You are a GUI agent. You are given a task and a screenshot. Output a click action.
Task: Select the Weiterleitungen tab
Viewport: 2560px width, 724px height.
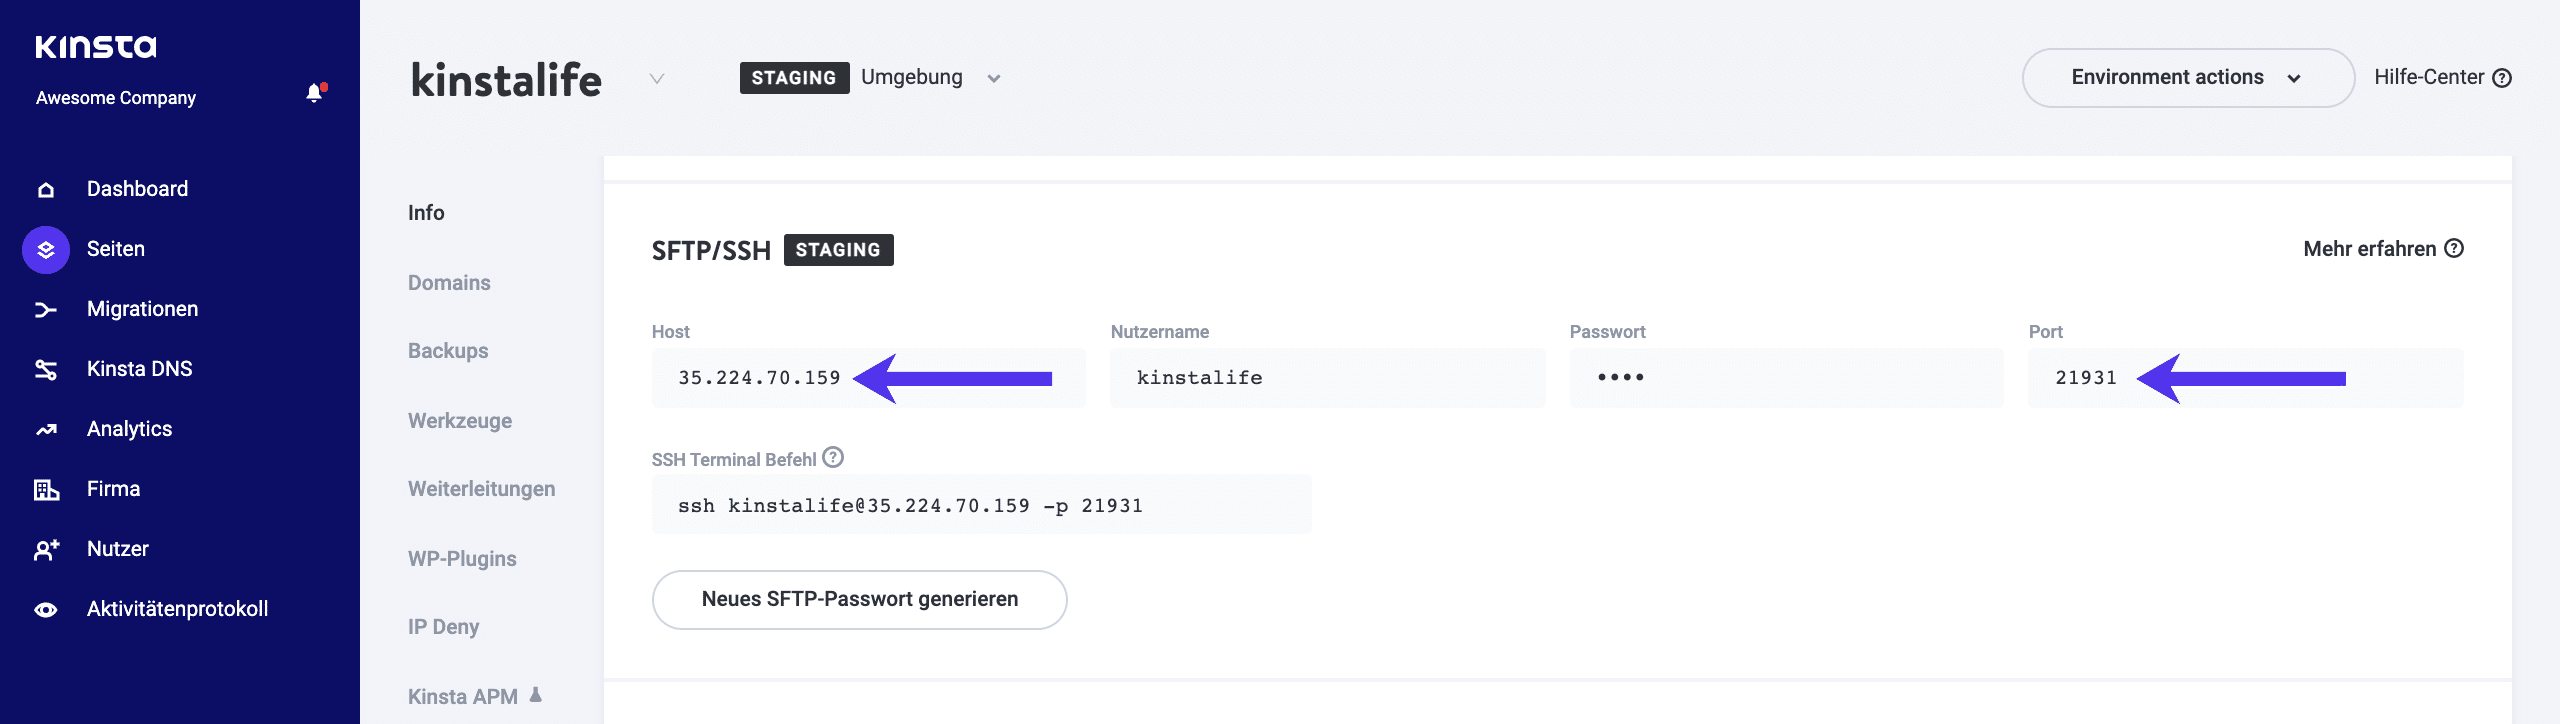click(481, 489)
